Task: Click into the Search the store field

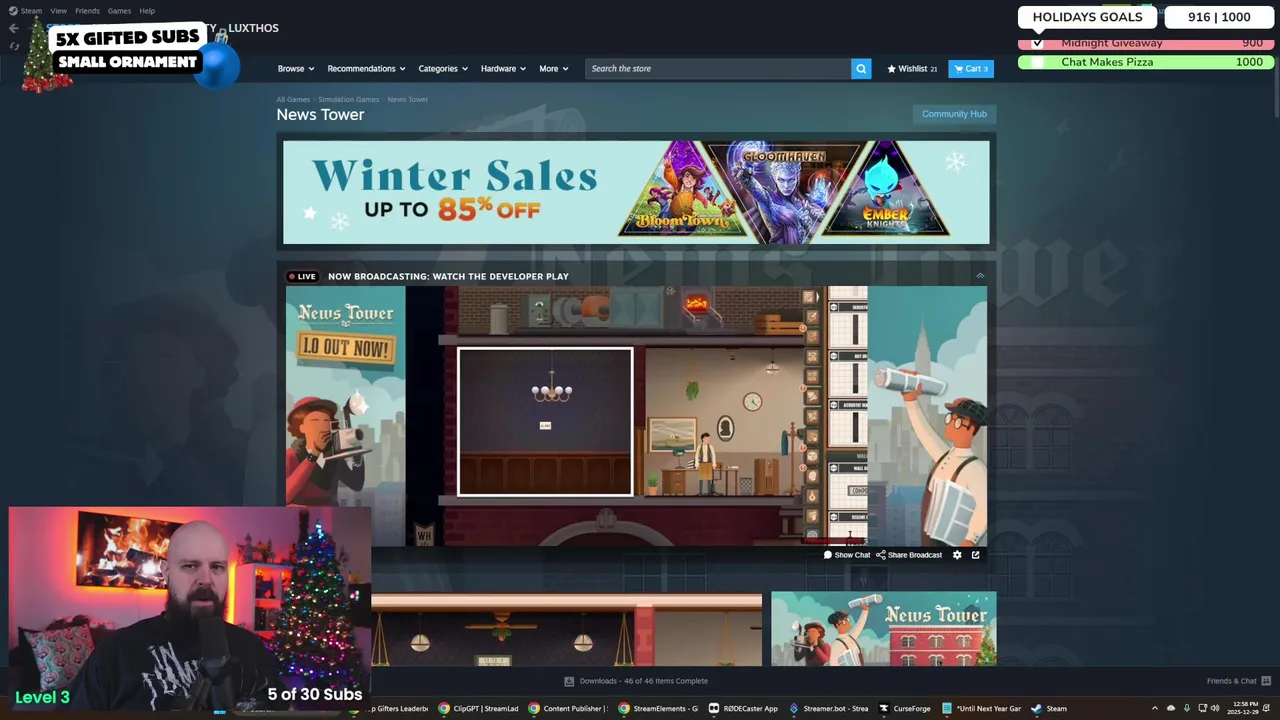Action: click(717, 69)
